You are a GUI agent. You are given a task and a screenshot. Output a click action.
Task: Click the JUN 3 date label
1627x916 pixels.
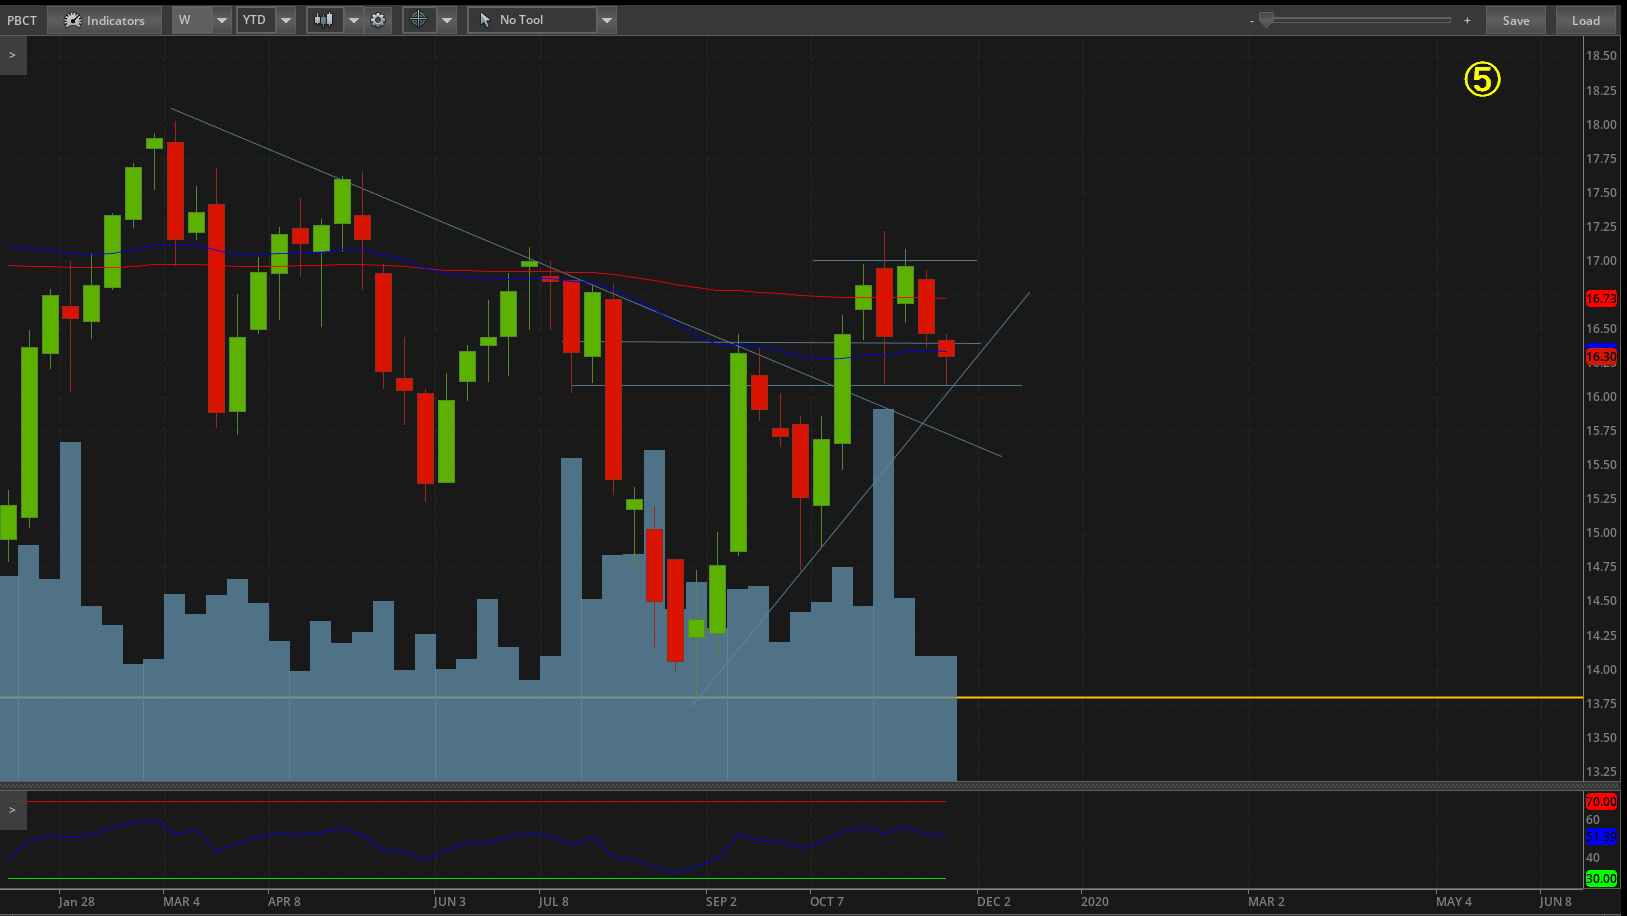pyautogui.click(x=449, y=902)
